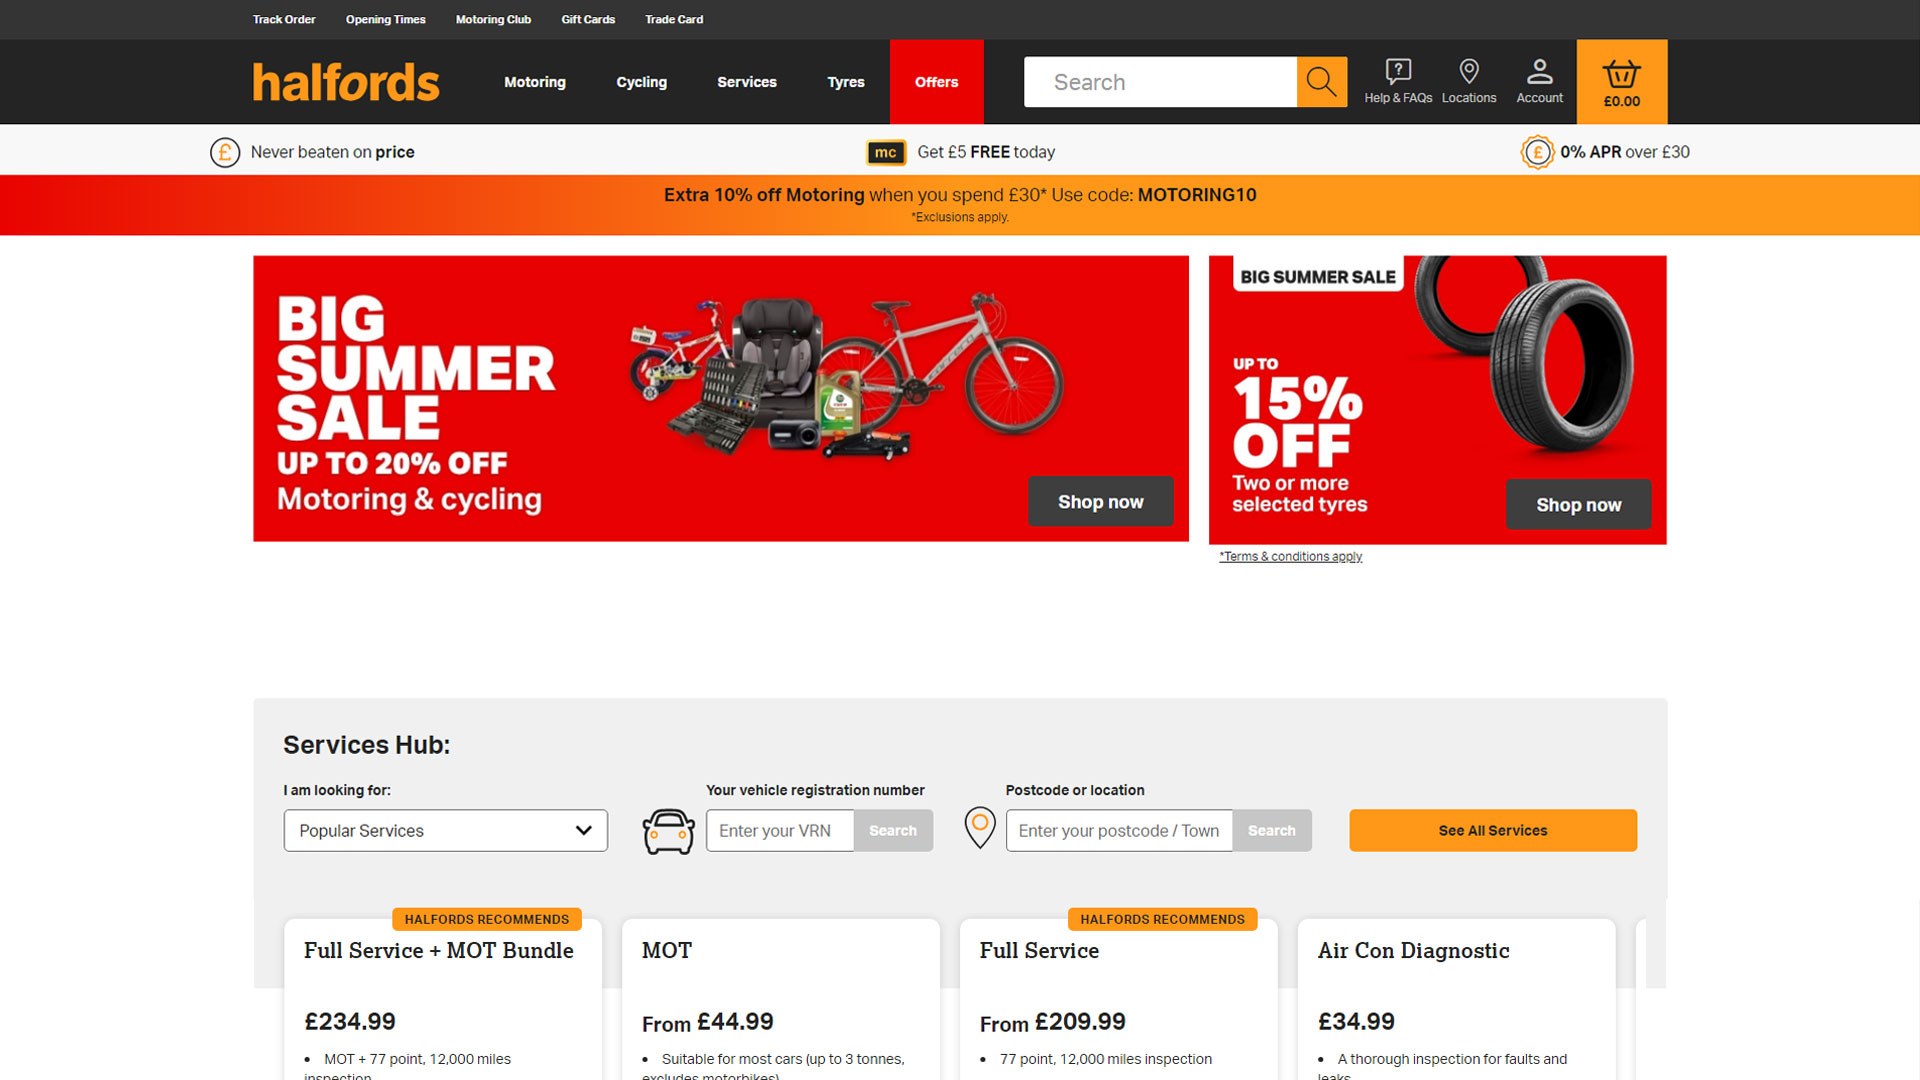Image resolution: width=1920 pixels, height=1080 pixels.
Task: Click Shop now on Big Summer Sale banner
Action: coord(1101,502)
